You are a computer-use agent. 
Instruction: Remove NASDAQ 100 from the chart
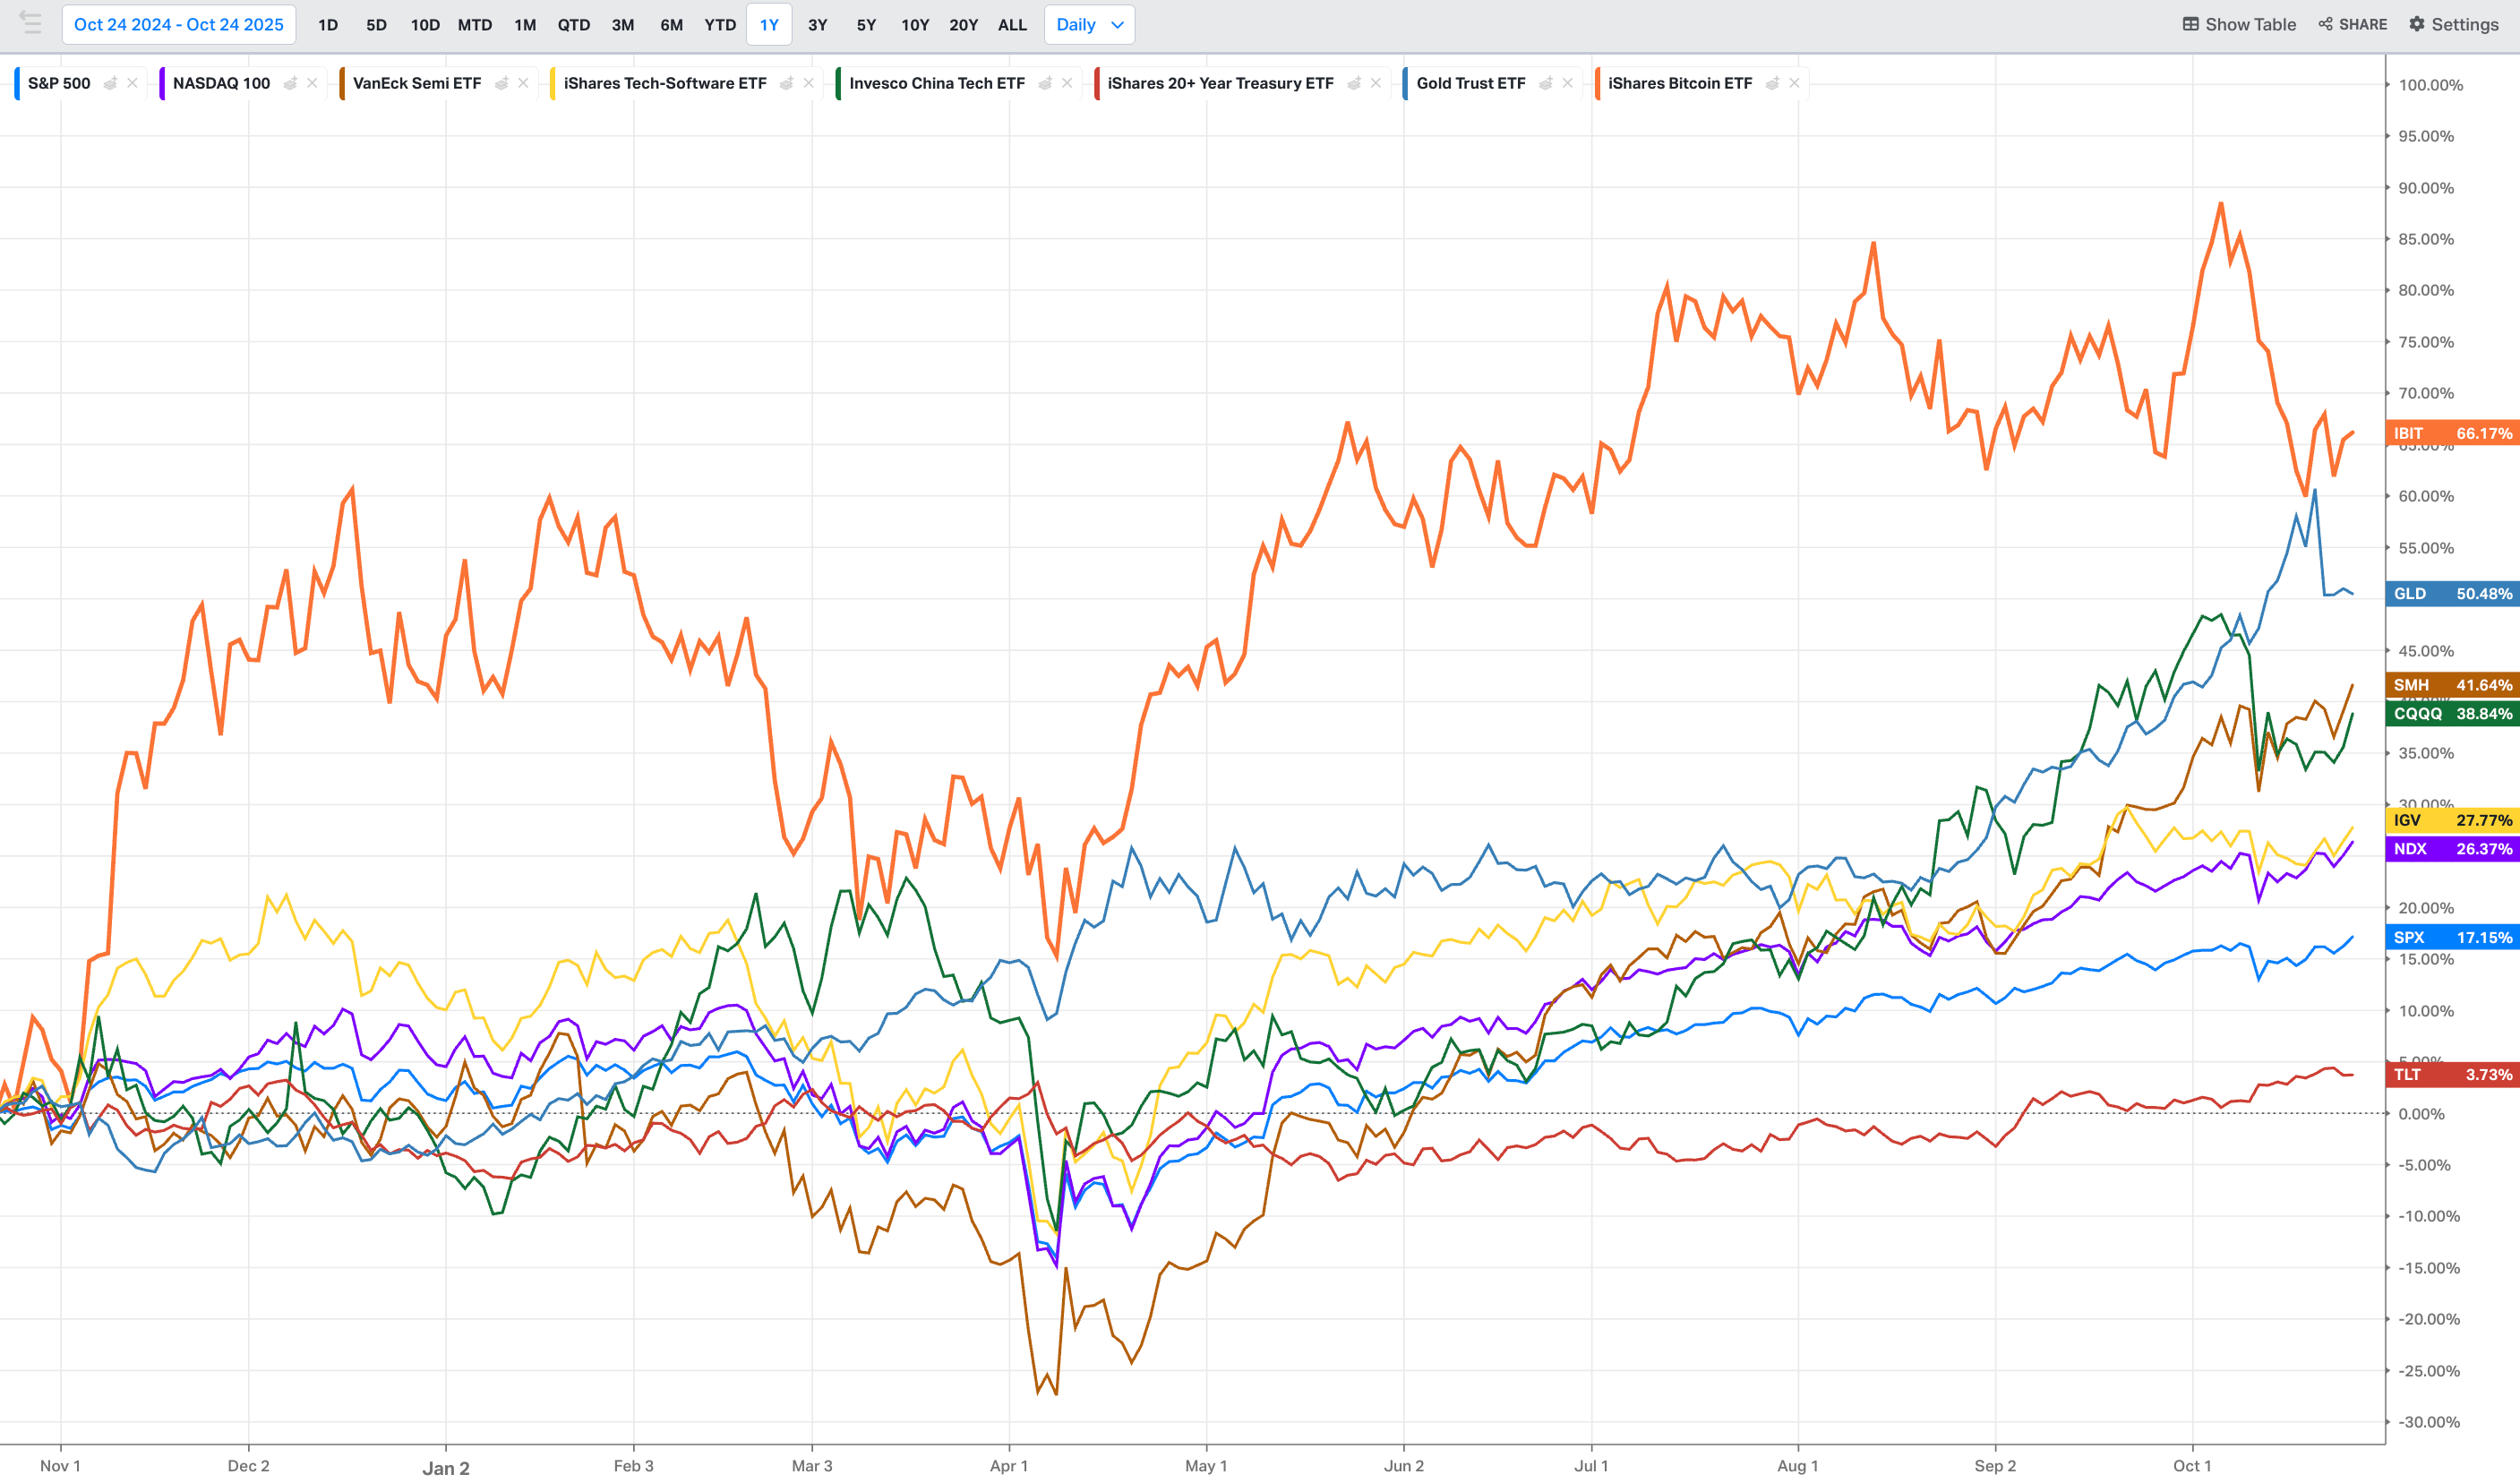(x=312, y=83)
